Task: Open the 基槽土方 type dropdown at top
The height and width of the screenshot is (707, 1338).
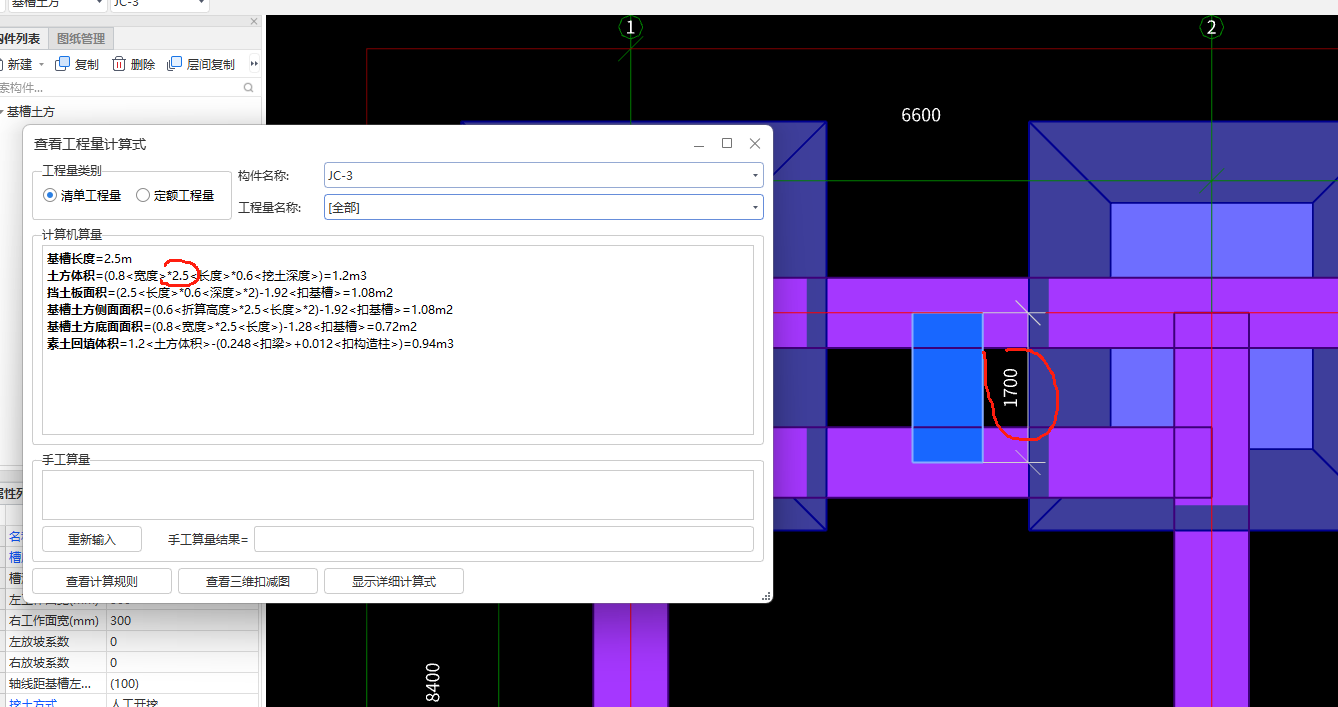Action: click(x=97, y=3)
